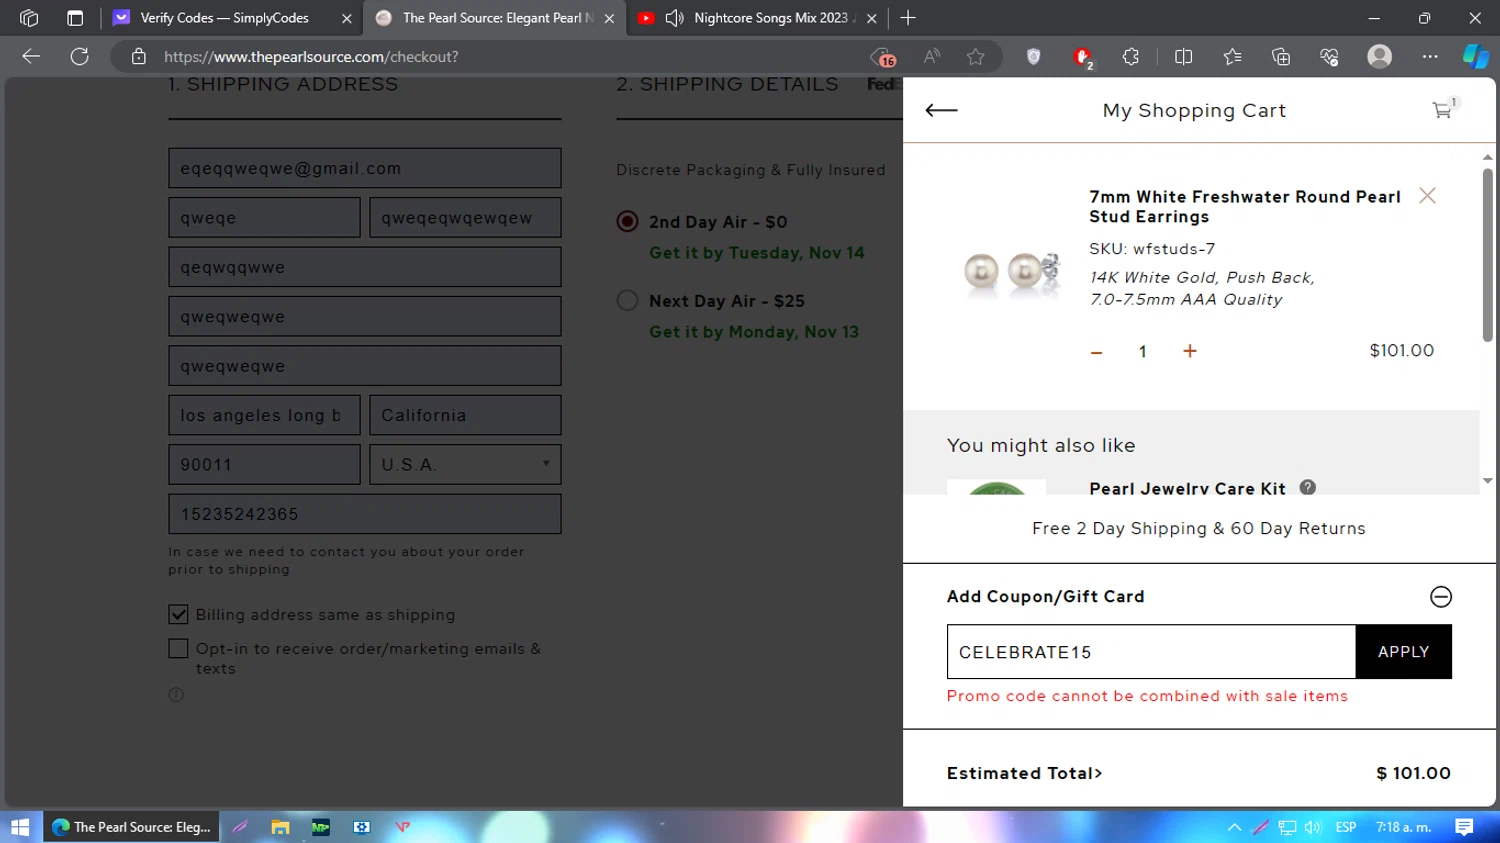Image resolution: width=1500 pixels, height=843 pixels.
Task: Open the Extensions menu
Action: pyautogui.click(x=1131, y=57)
